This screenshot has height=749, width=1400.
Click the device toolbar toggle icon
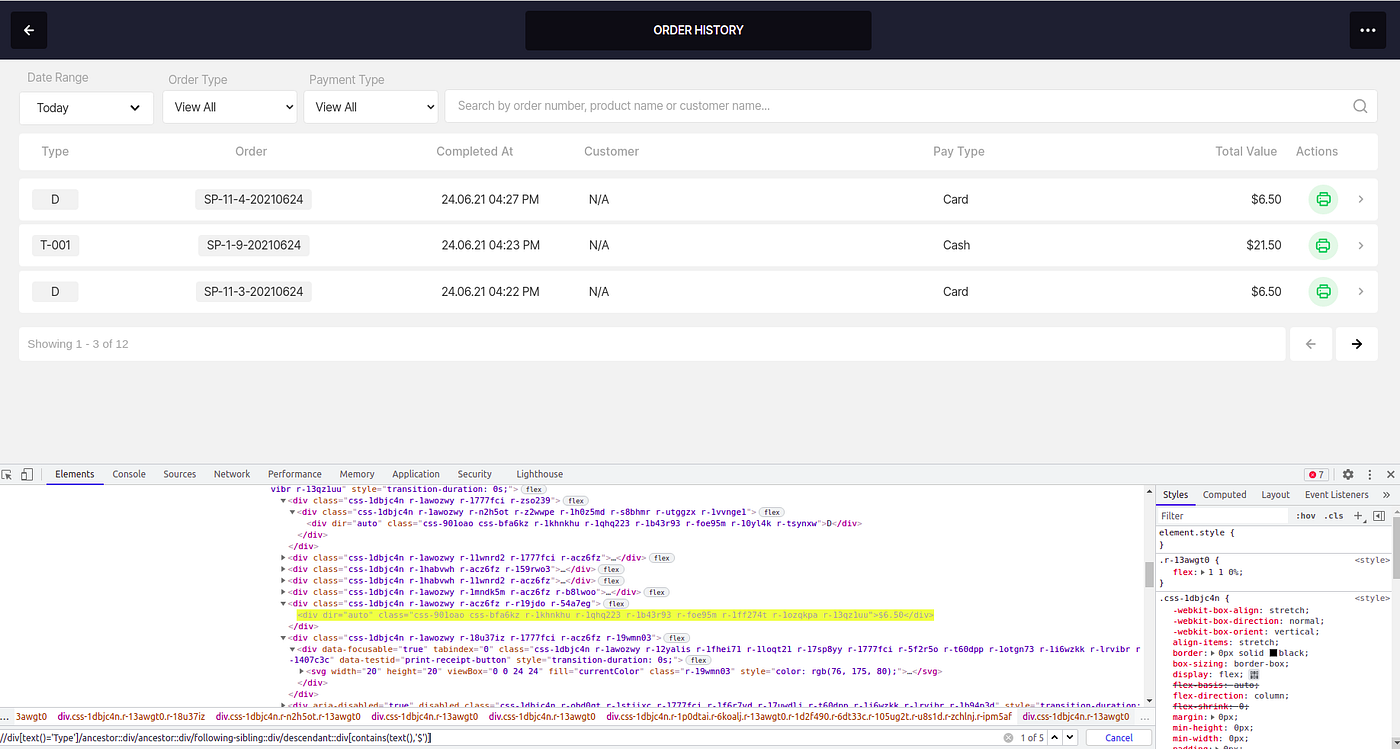pyautogui.click(x=26, y=473)
